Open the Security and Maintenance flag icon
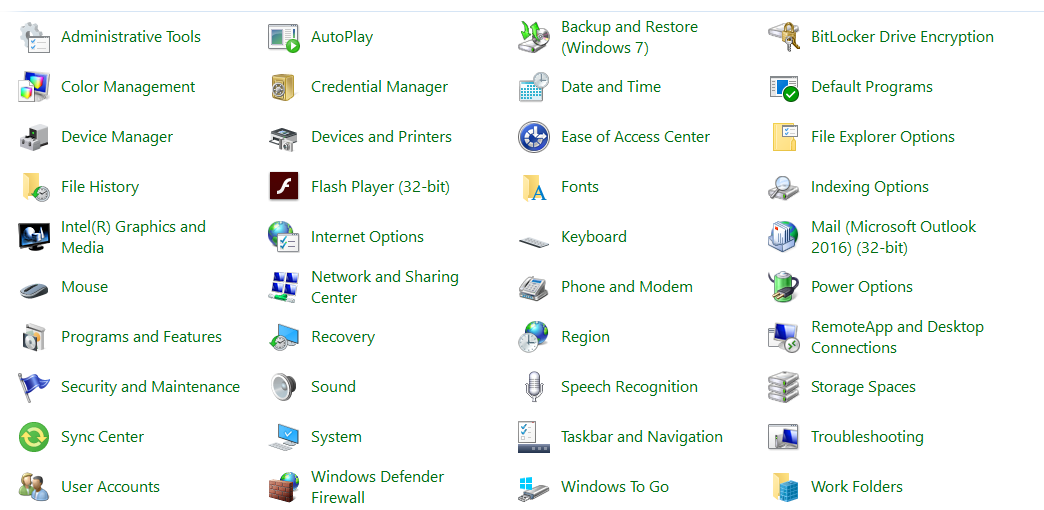1044x510 pixels. (34, 387)
